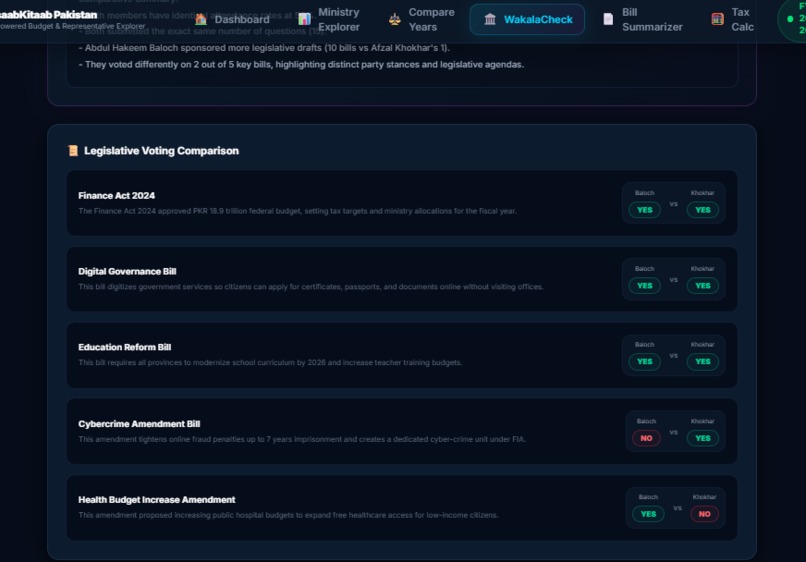Open the Tax Calc tab
The image size is (806, 562).
point(732,20)
